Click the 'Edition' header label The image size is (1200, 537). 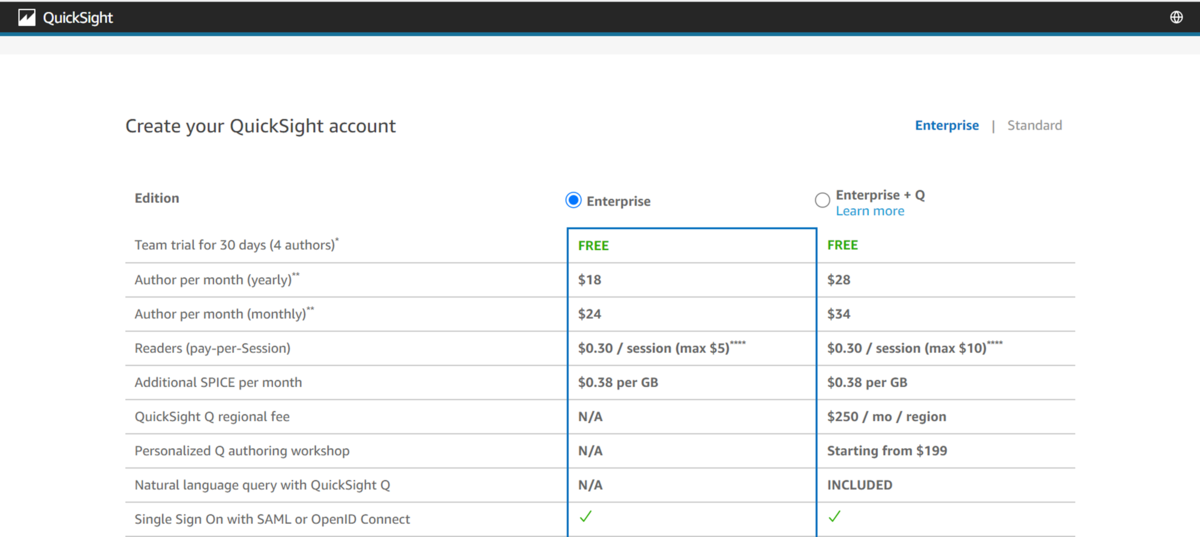click(157, 198)
